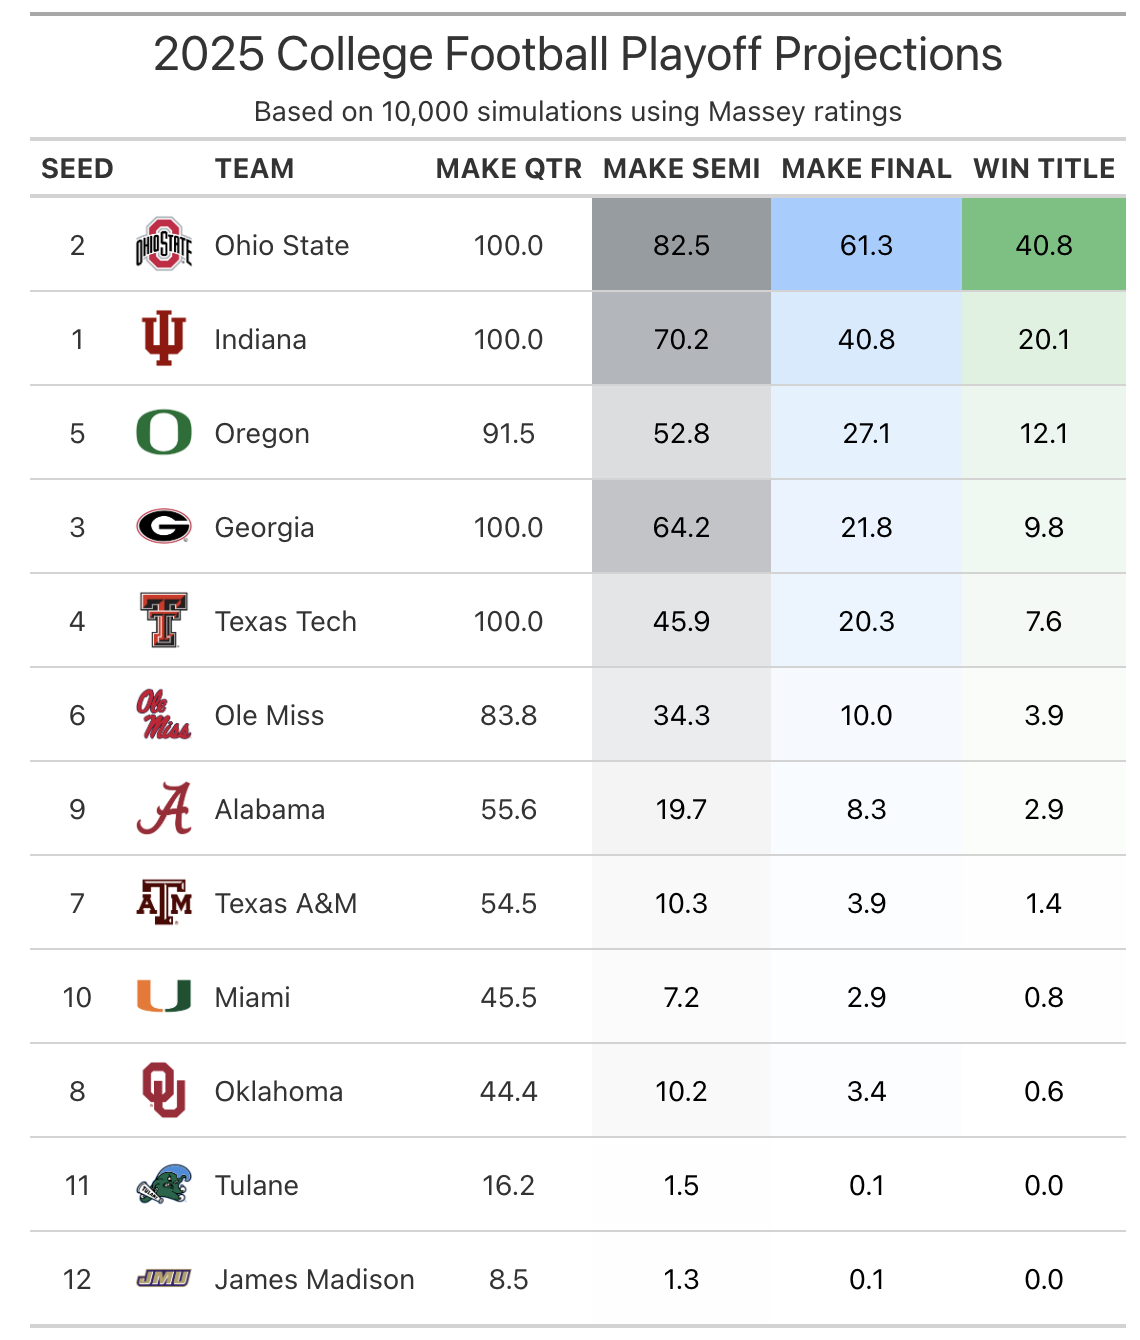Sort by the MAKE SEMI column header
The image size is (1140, 1340).
pos(681,169)
